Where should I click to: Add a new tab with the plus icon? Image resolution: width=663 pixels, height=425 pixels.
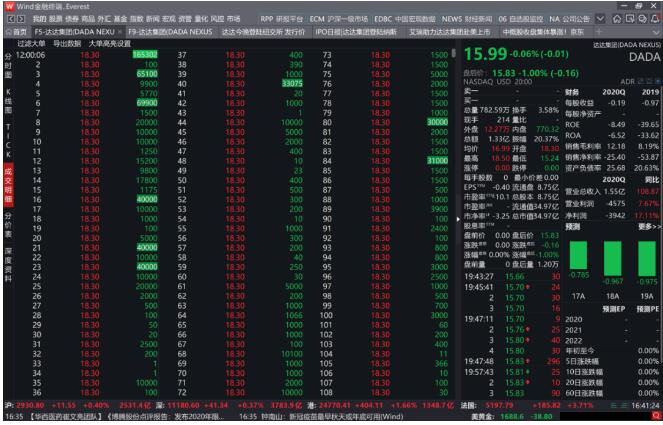point(598,32)
